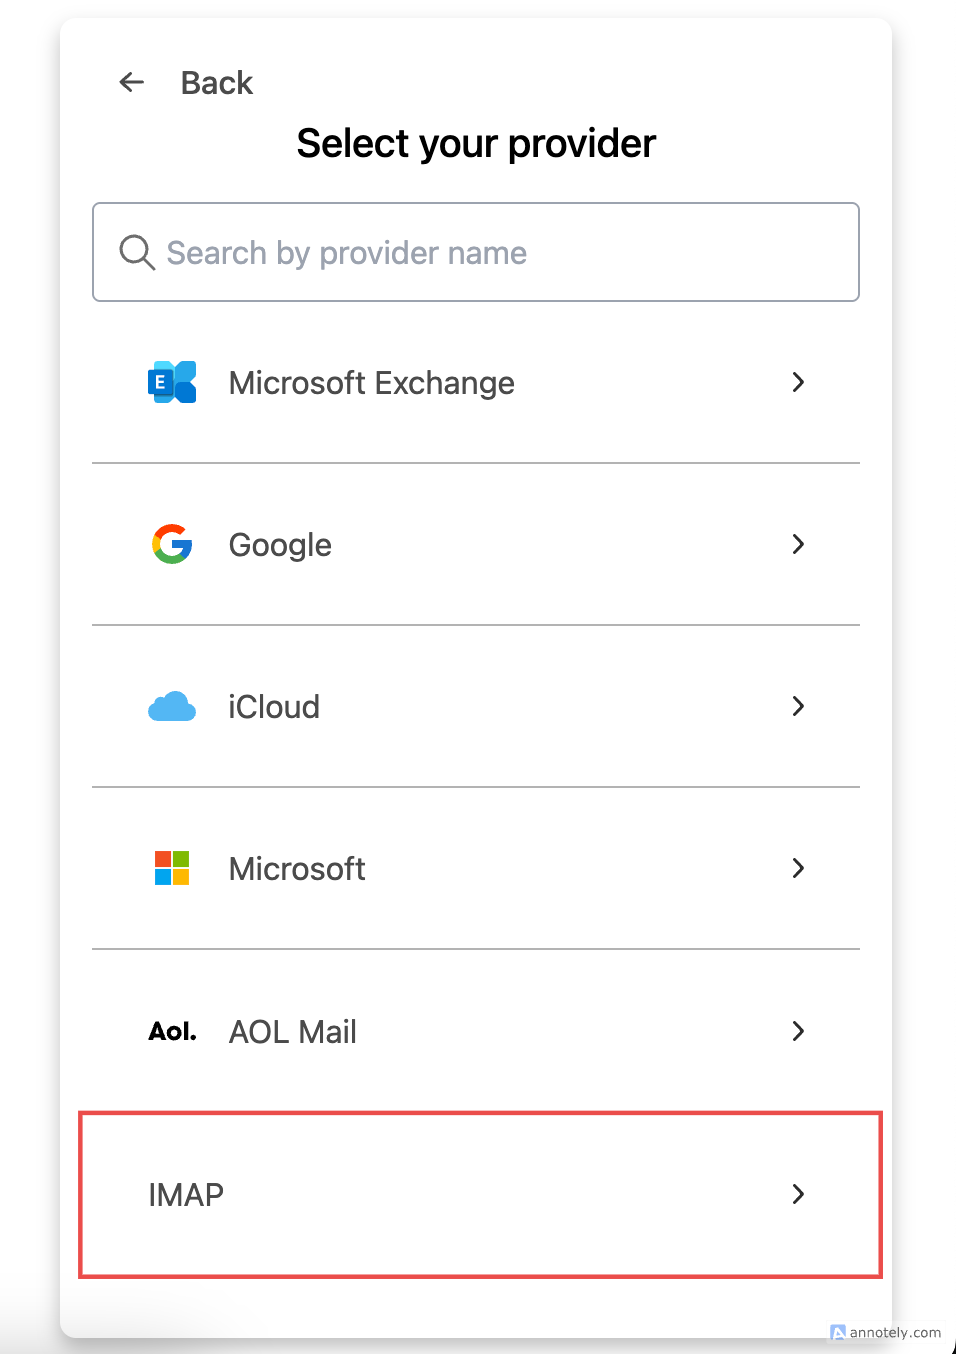Click the Microsoft Exchange logo icon
The image size is (956, 1354).
(x=172, y=382)
